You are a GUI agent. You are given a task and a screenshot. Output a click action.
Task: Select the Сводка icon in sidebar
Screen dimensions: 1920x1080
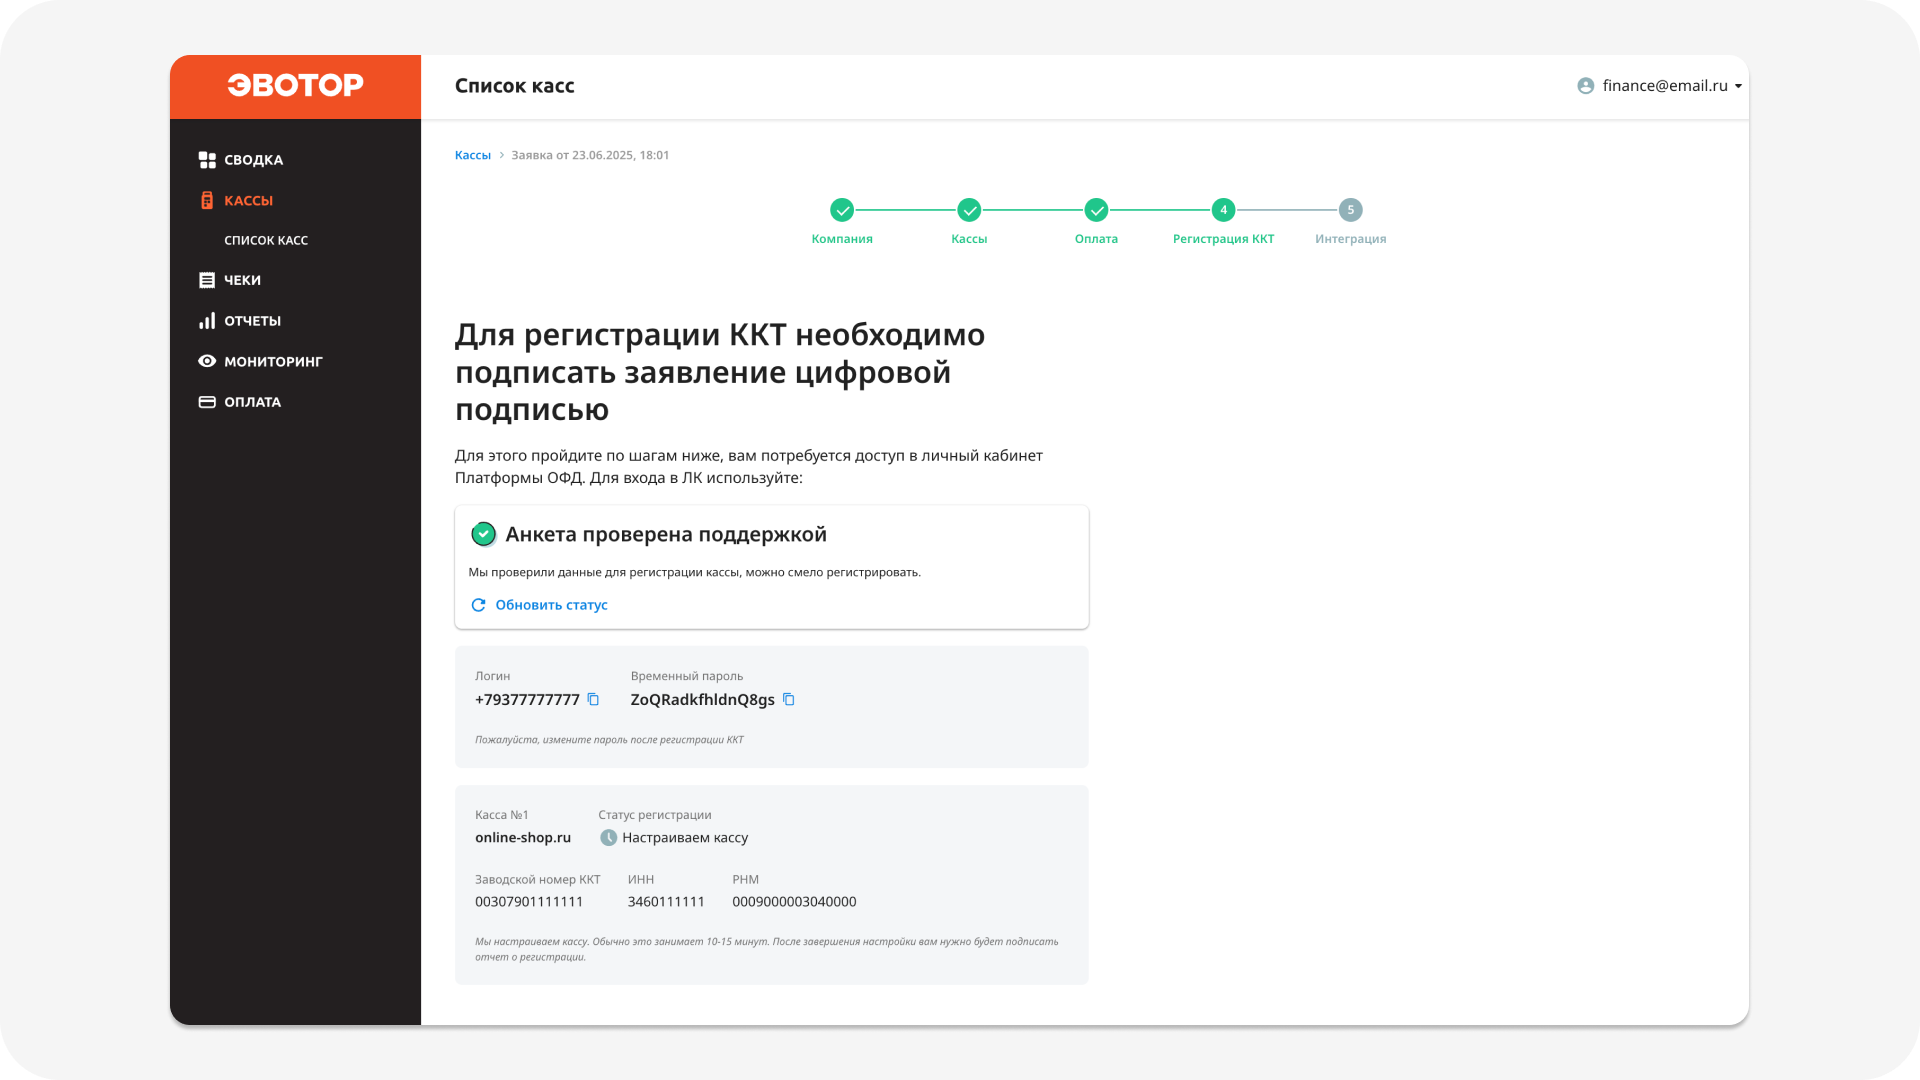(x=207, y=159)
